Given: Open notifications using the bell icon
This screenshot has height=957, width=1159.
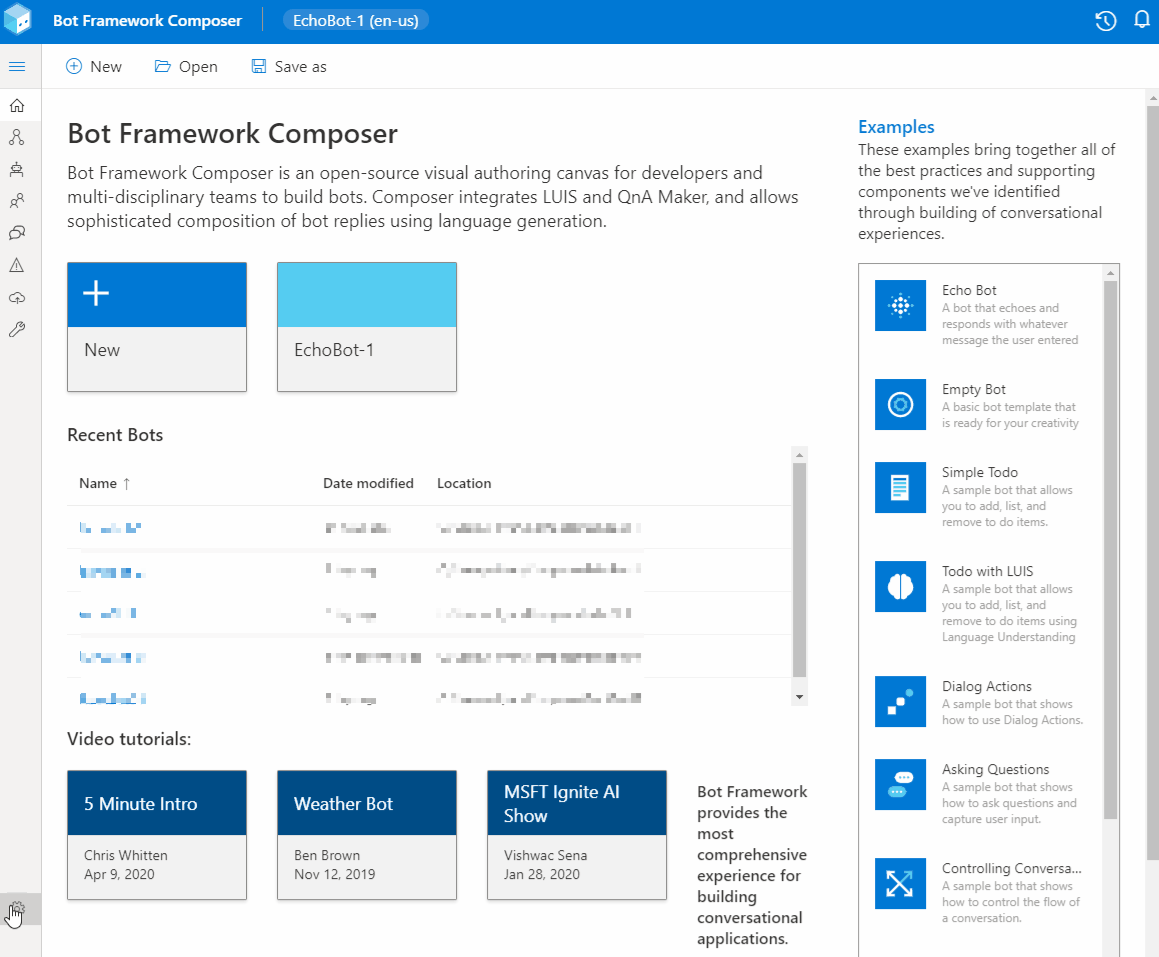Looking at the screenshot, I should tap(1140, 20).
